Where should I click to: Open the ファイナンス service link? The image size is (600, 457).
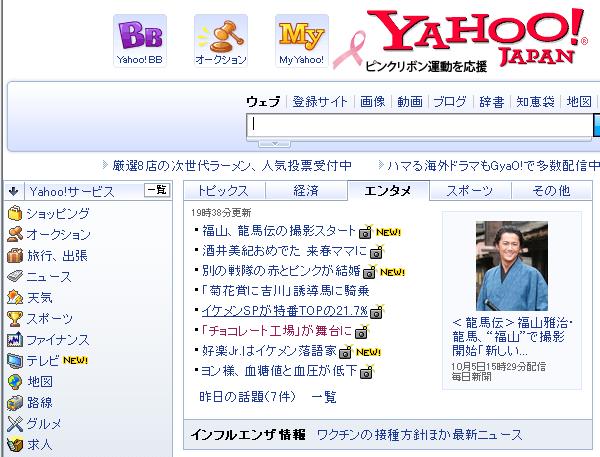(x=58, y=340)
